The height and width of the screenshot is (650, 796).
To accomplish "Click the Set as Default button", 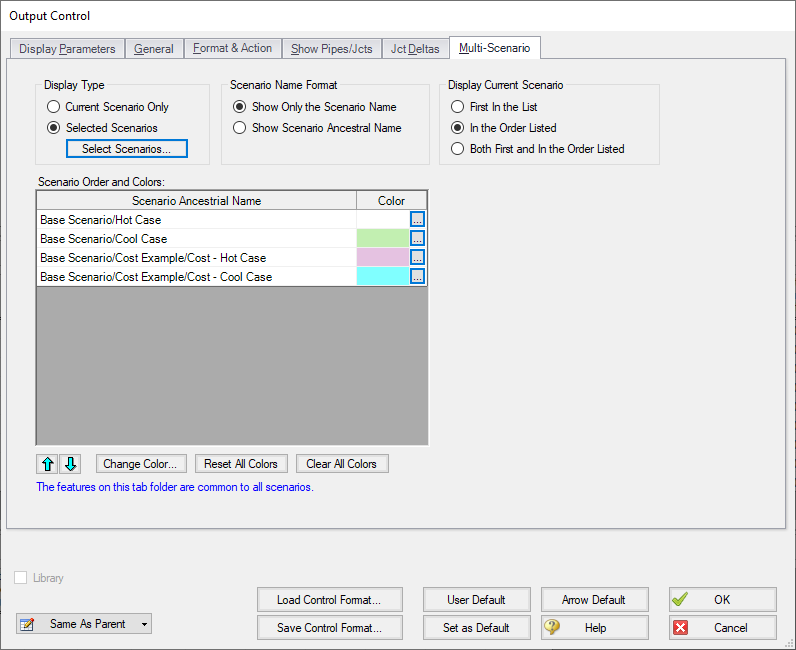I will point(476,628).
